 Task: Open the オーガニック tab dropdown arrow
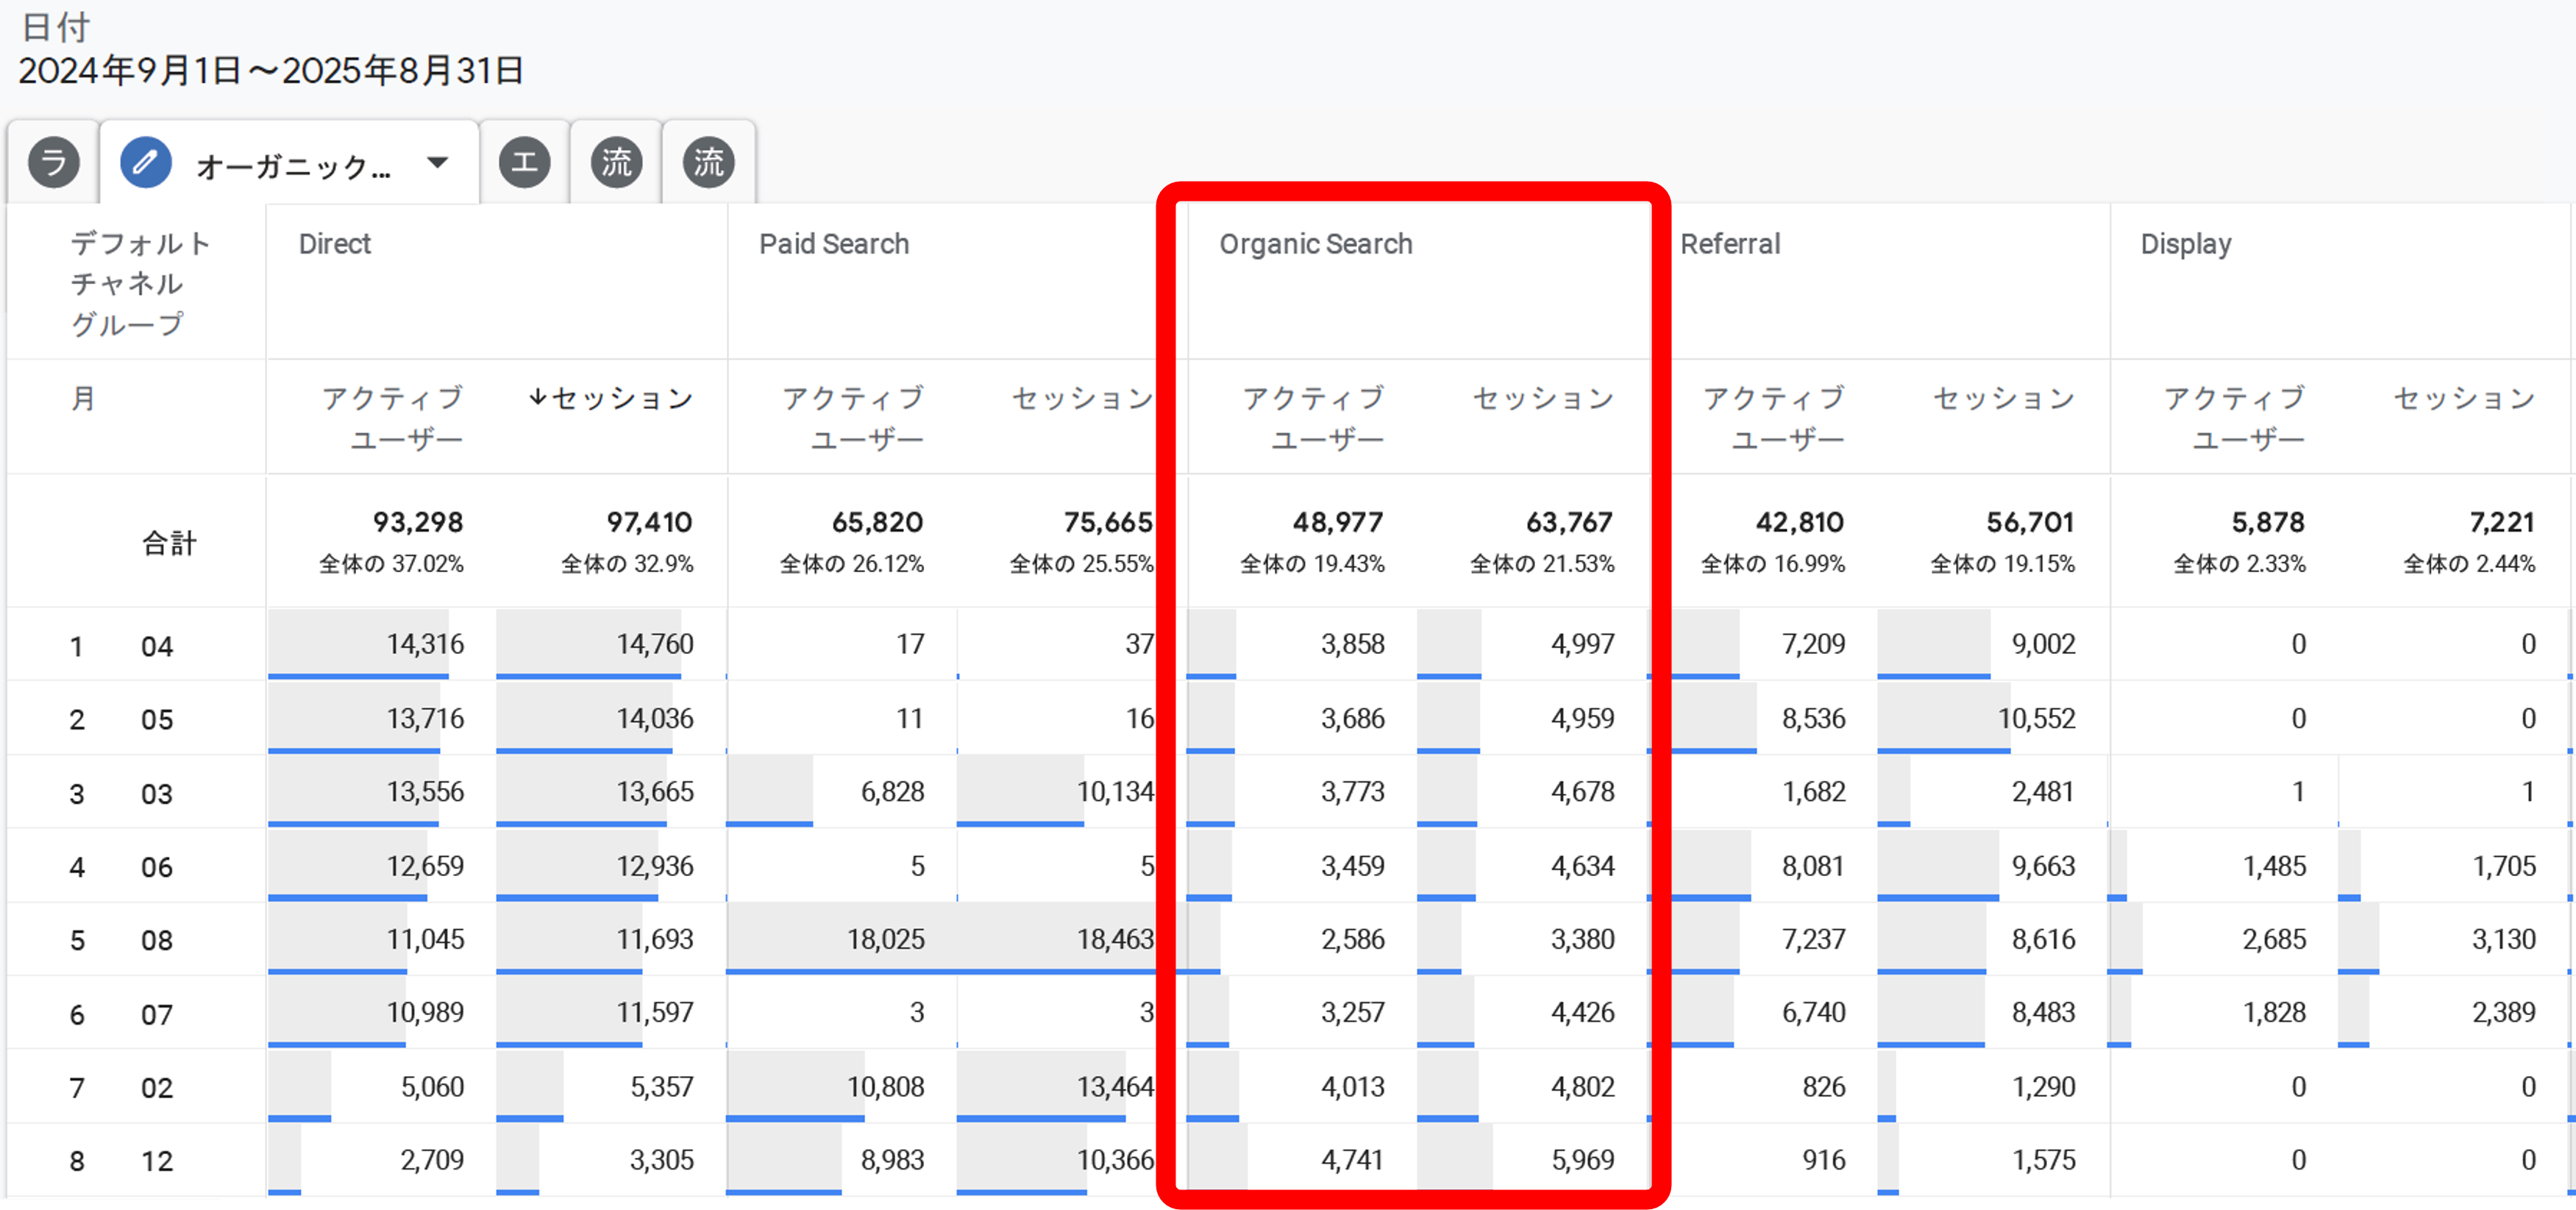tap(438, 162)
